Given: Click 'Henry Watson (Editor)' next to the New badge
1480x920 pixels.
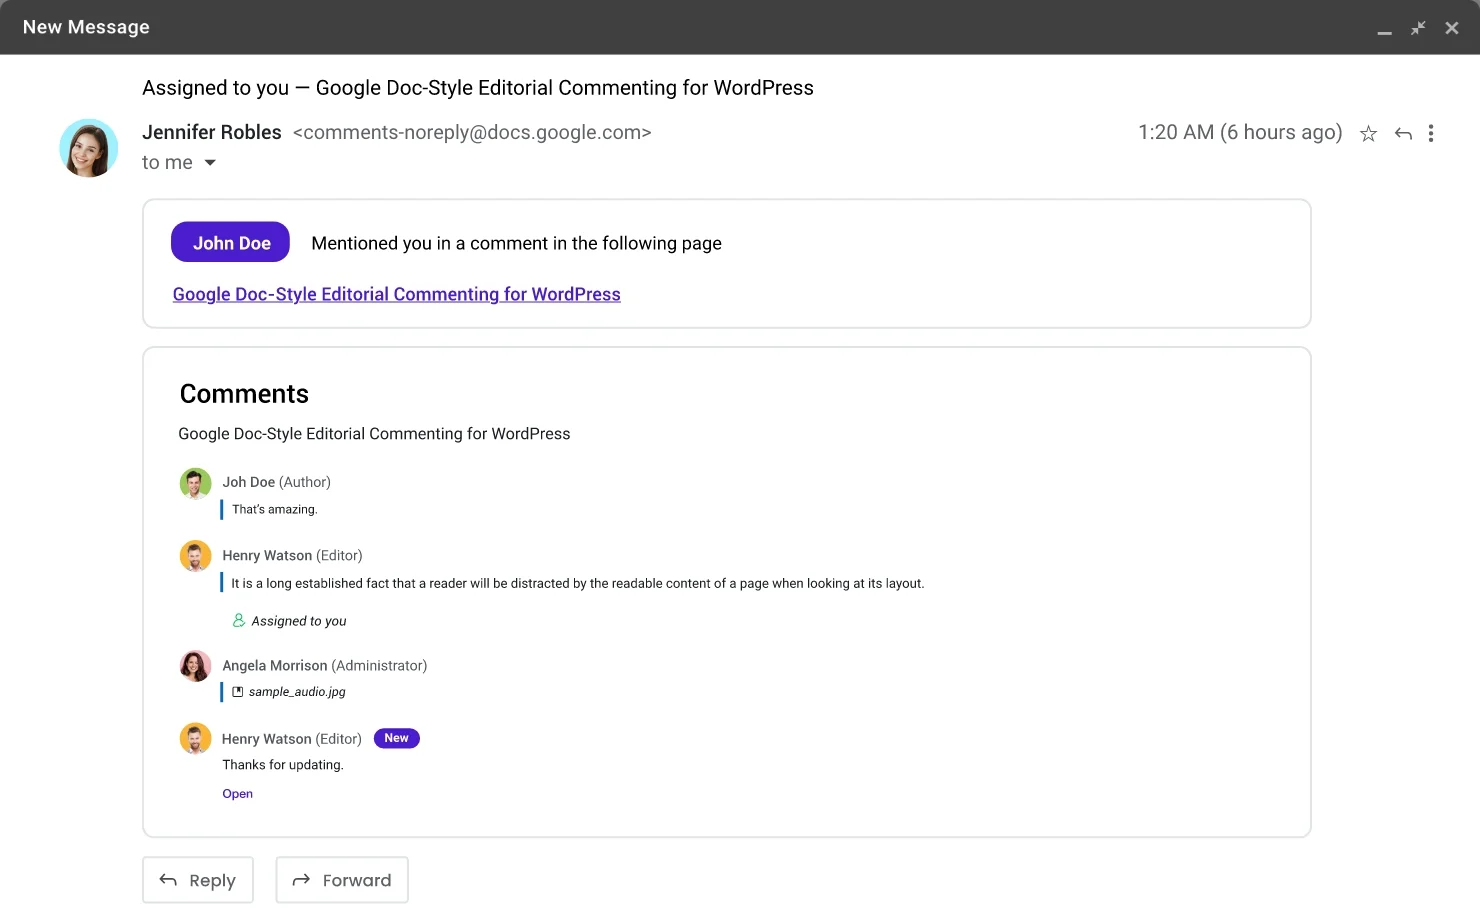Looking at the screenshot, I should (x=292, y=739).
